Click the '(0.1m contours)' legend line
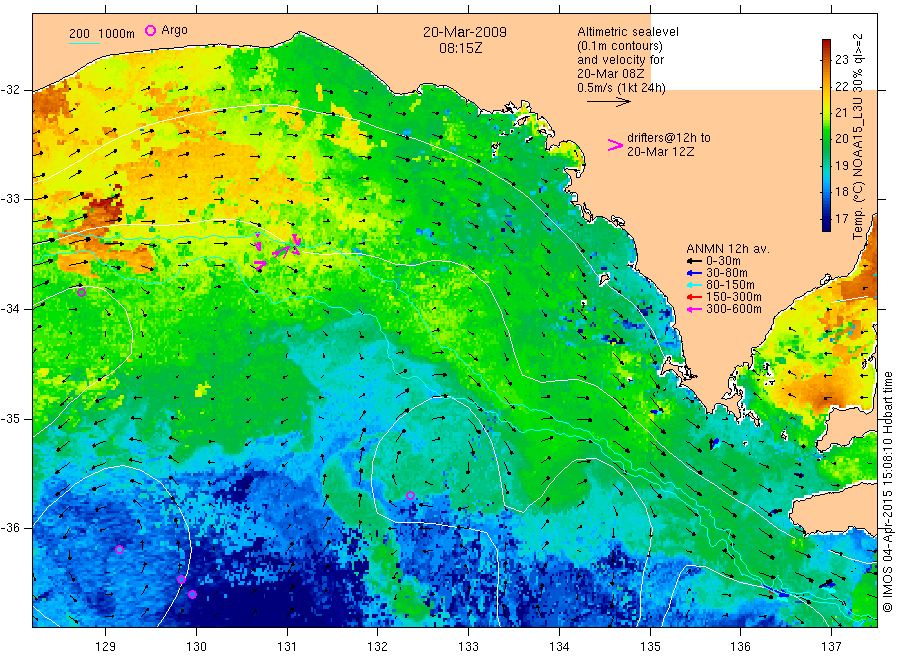 coord(620,46)
